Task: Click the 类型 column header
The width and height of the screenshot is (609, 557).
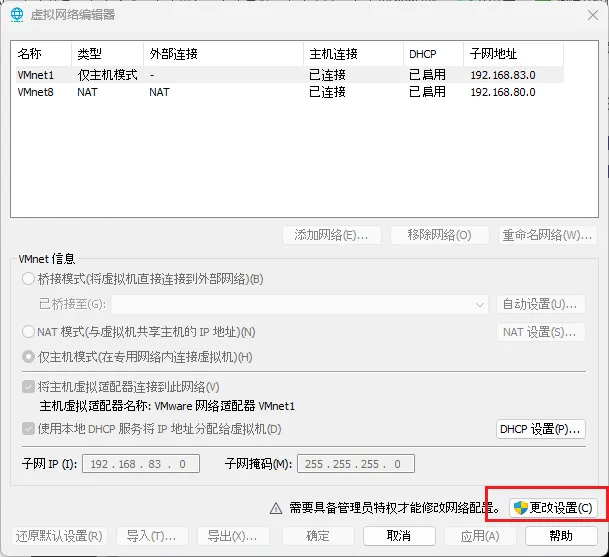Action: tap(108, 54)
